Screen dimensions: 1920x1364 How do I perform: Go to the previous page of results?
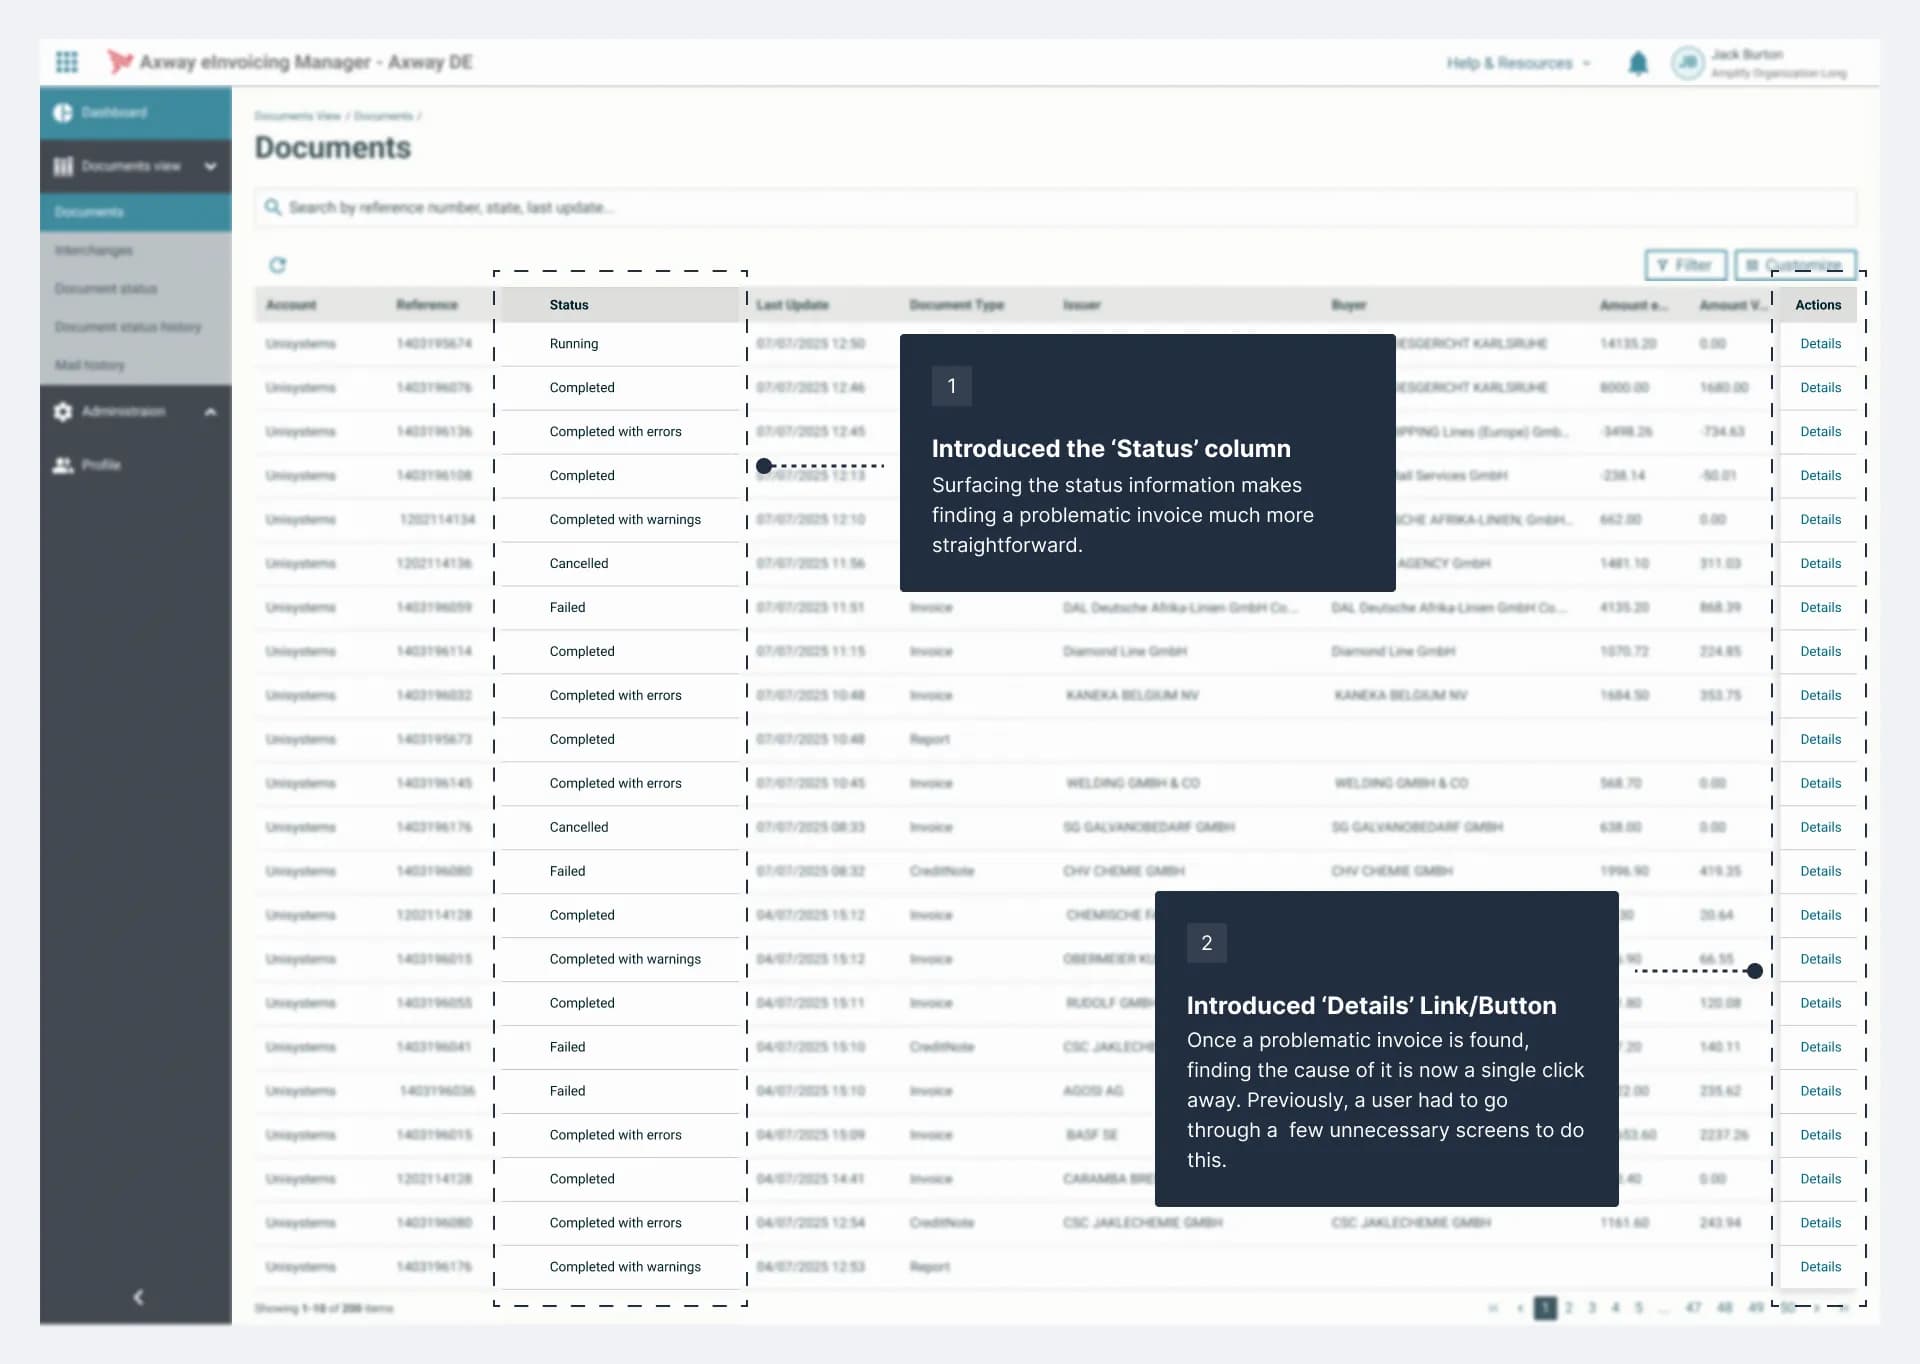(x=1520, y=1308)
